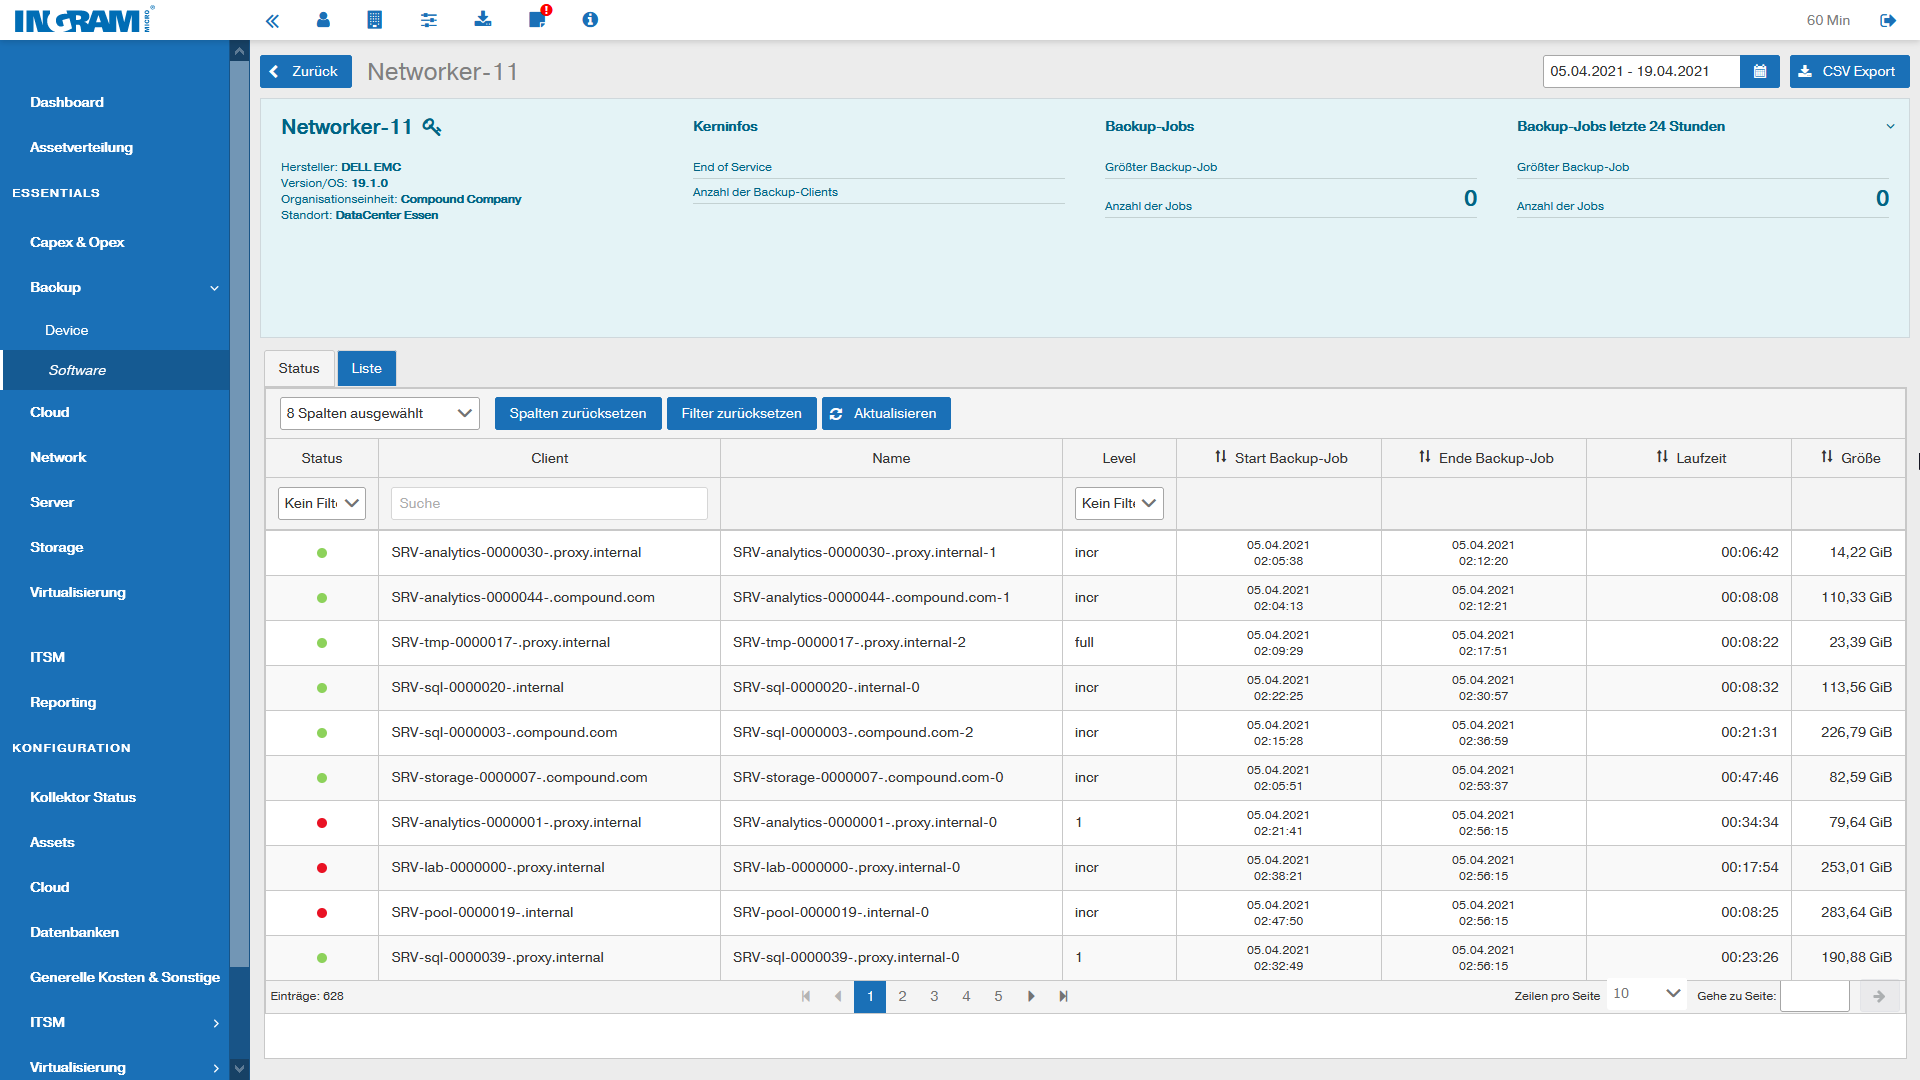Image resolution: width=1920 pixels, height=1080 pixels.
Task: Open Datenbanken in the sidebar
Action: tap(74, 933)
